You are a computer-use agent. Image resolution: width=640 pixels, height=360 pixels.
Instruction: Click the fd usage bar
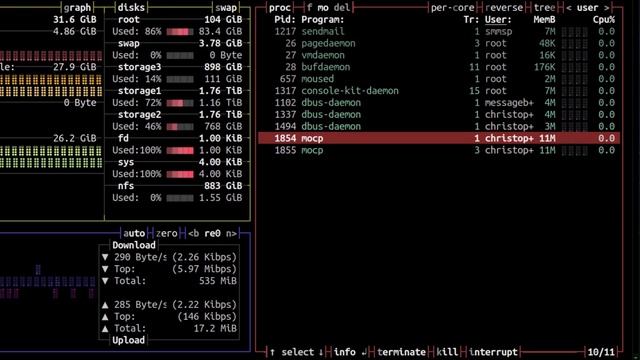(x=180, y=150)
